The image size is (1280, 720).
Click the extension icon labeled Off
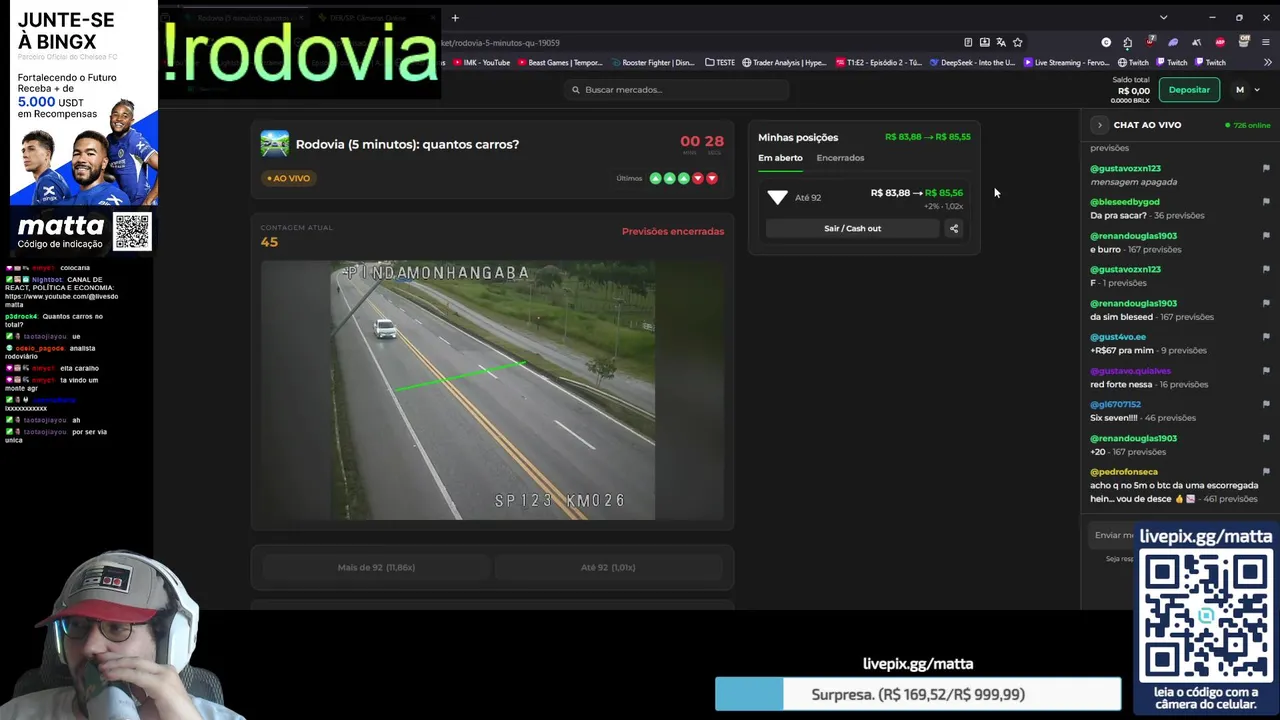click(1244, 42)
